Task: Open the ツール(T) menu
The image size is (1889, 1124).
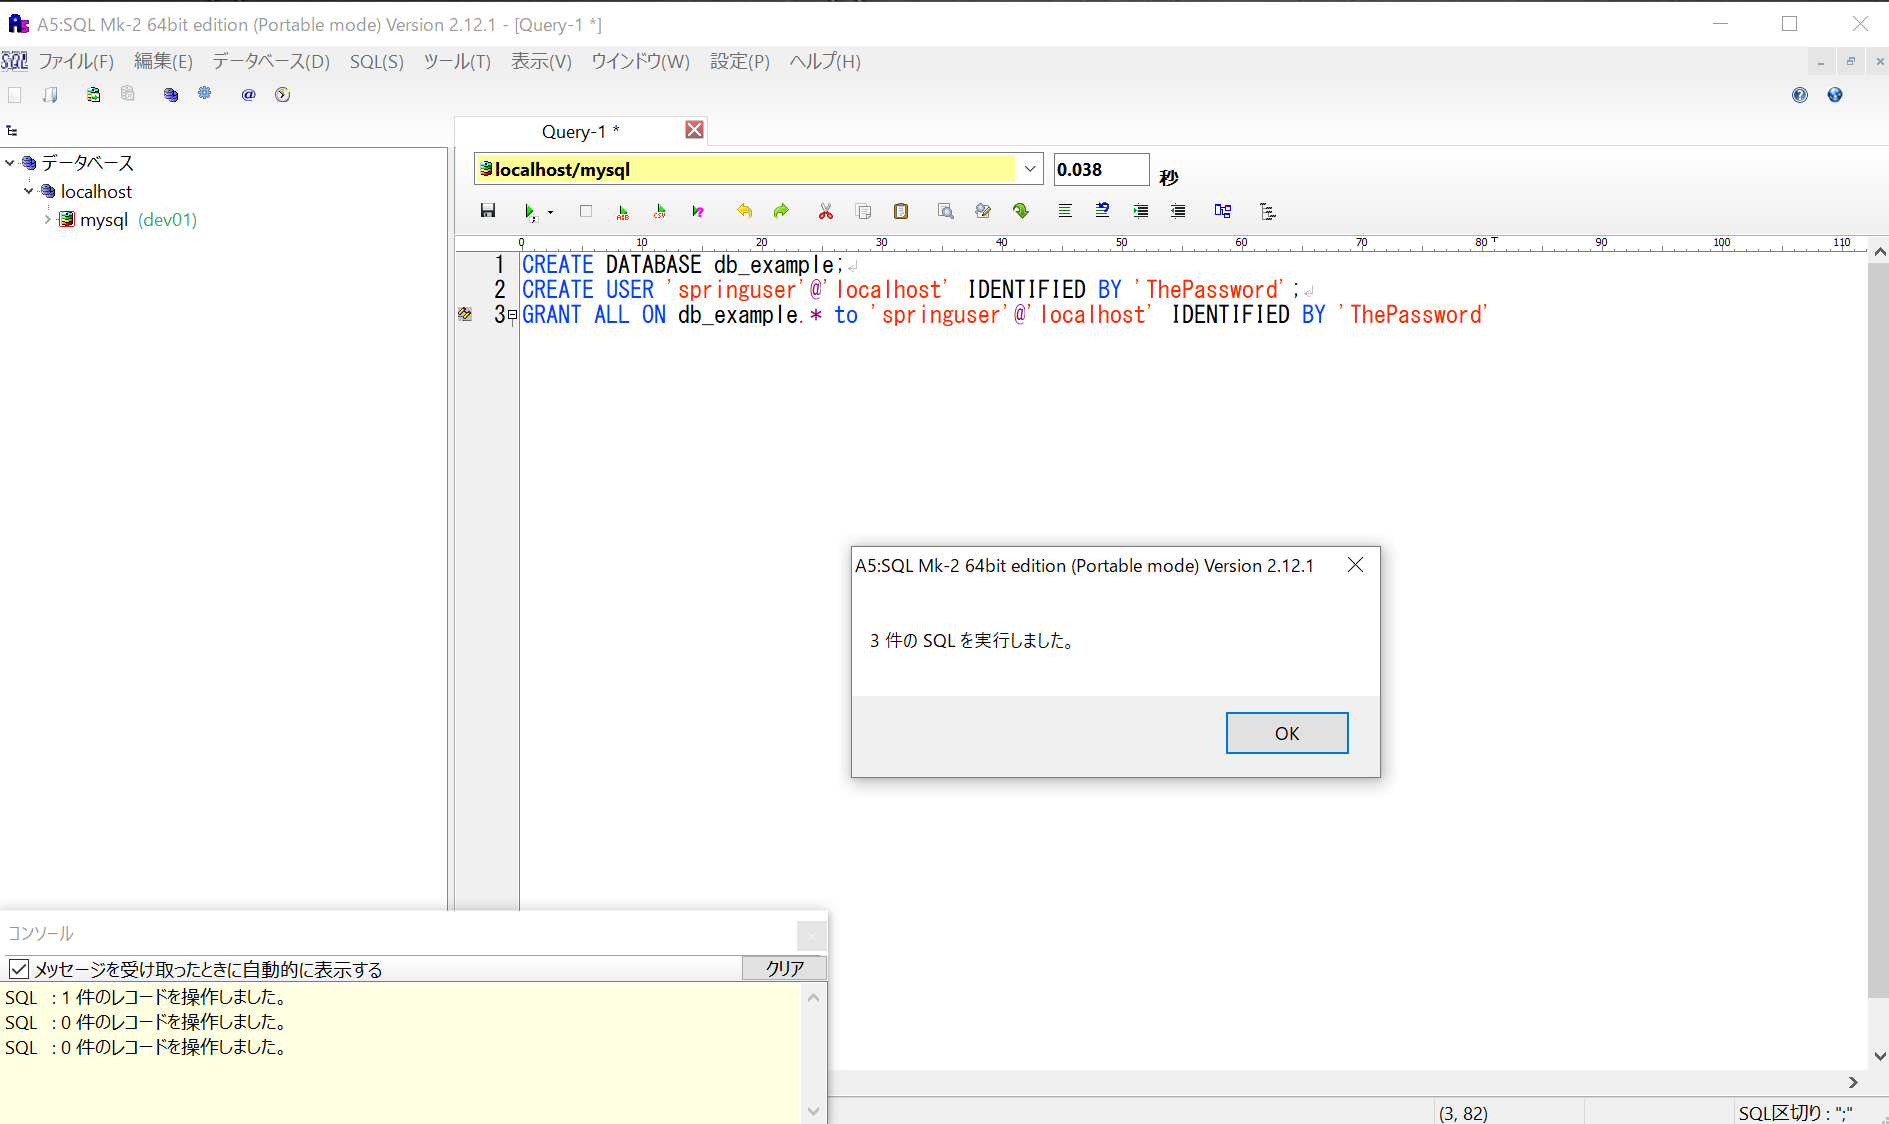Action: (457, 62)
